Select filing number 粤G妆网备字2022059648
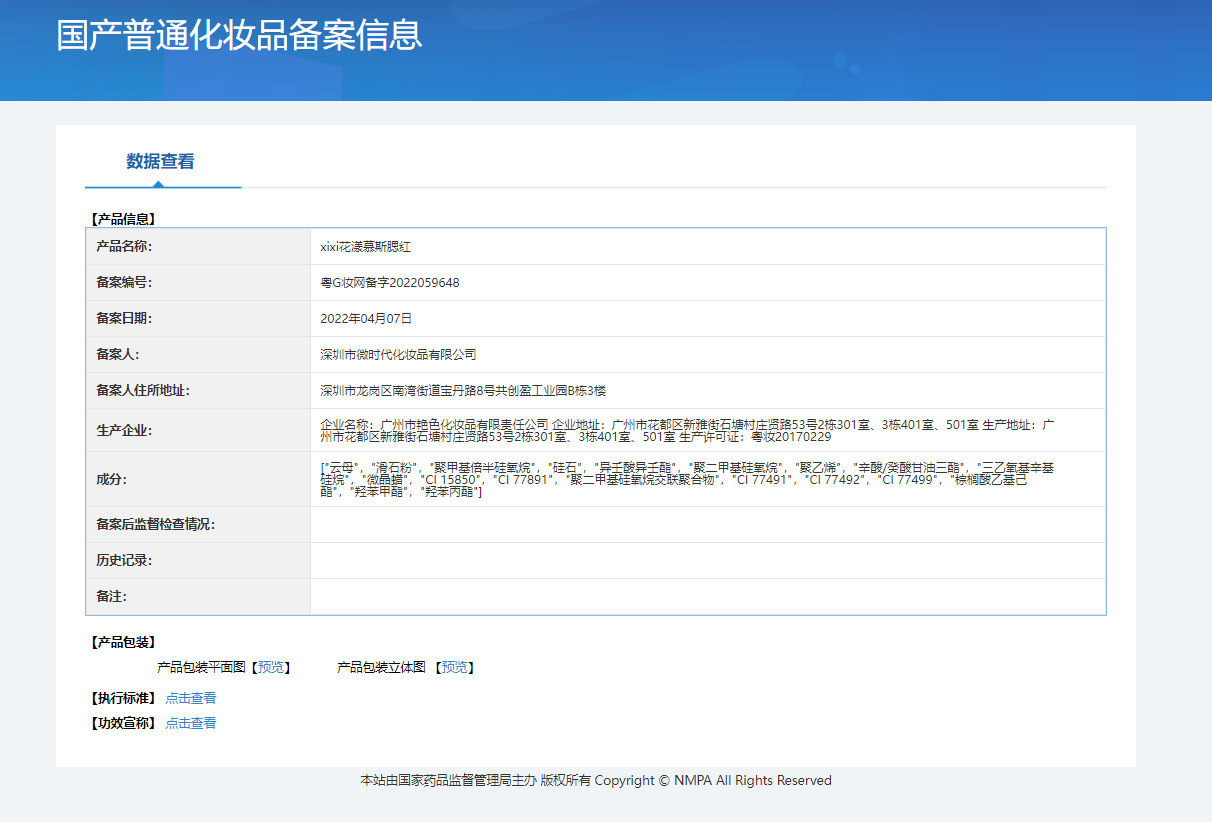The image size is (1212, 822). (390, 282)
